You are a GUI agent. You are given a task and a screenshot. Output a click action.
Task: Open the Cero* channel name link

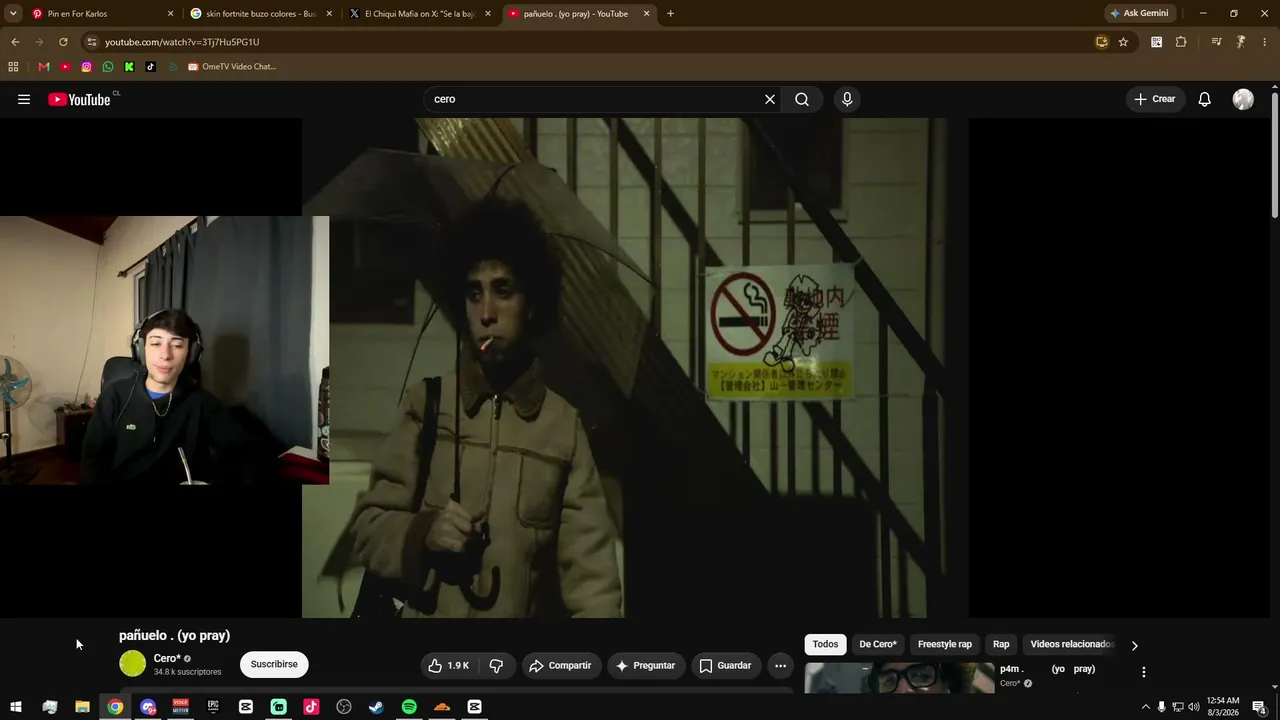[167, 658]
